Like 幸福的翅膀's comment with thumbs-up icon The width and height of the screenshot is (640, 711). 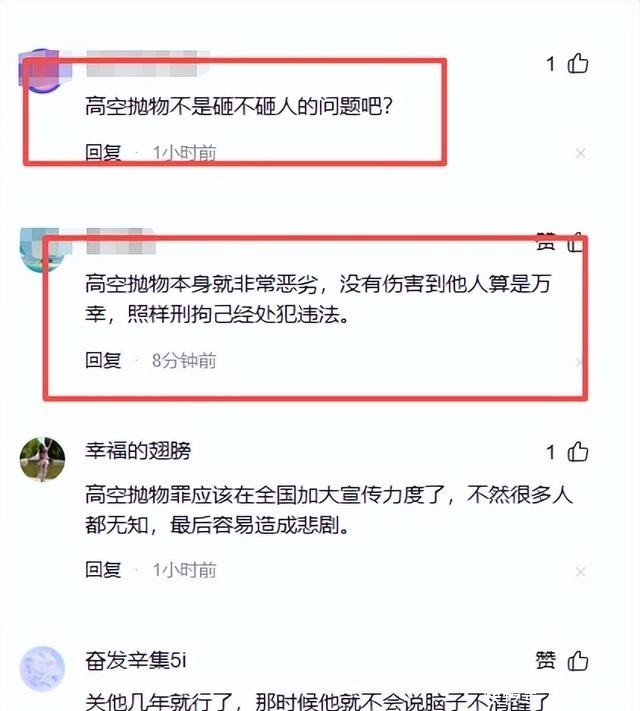[x=578, y=452]
